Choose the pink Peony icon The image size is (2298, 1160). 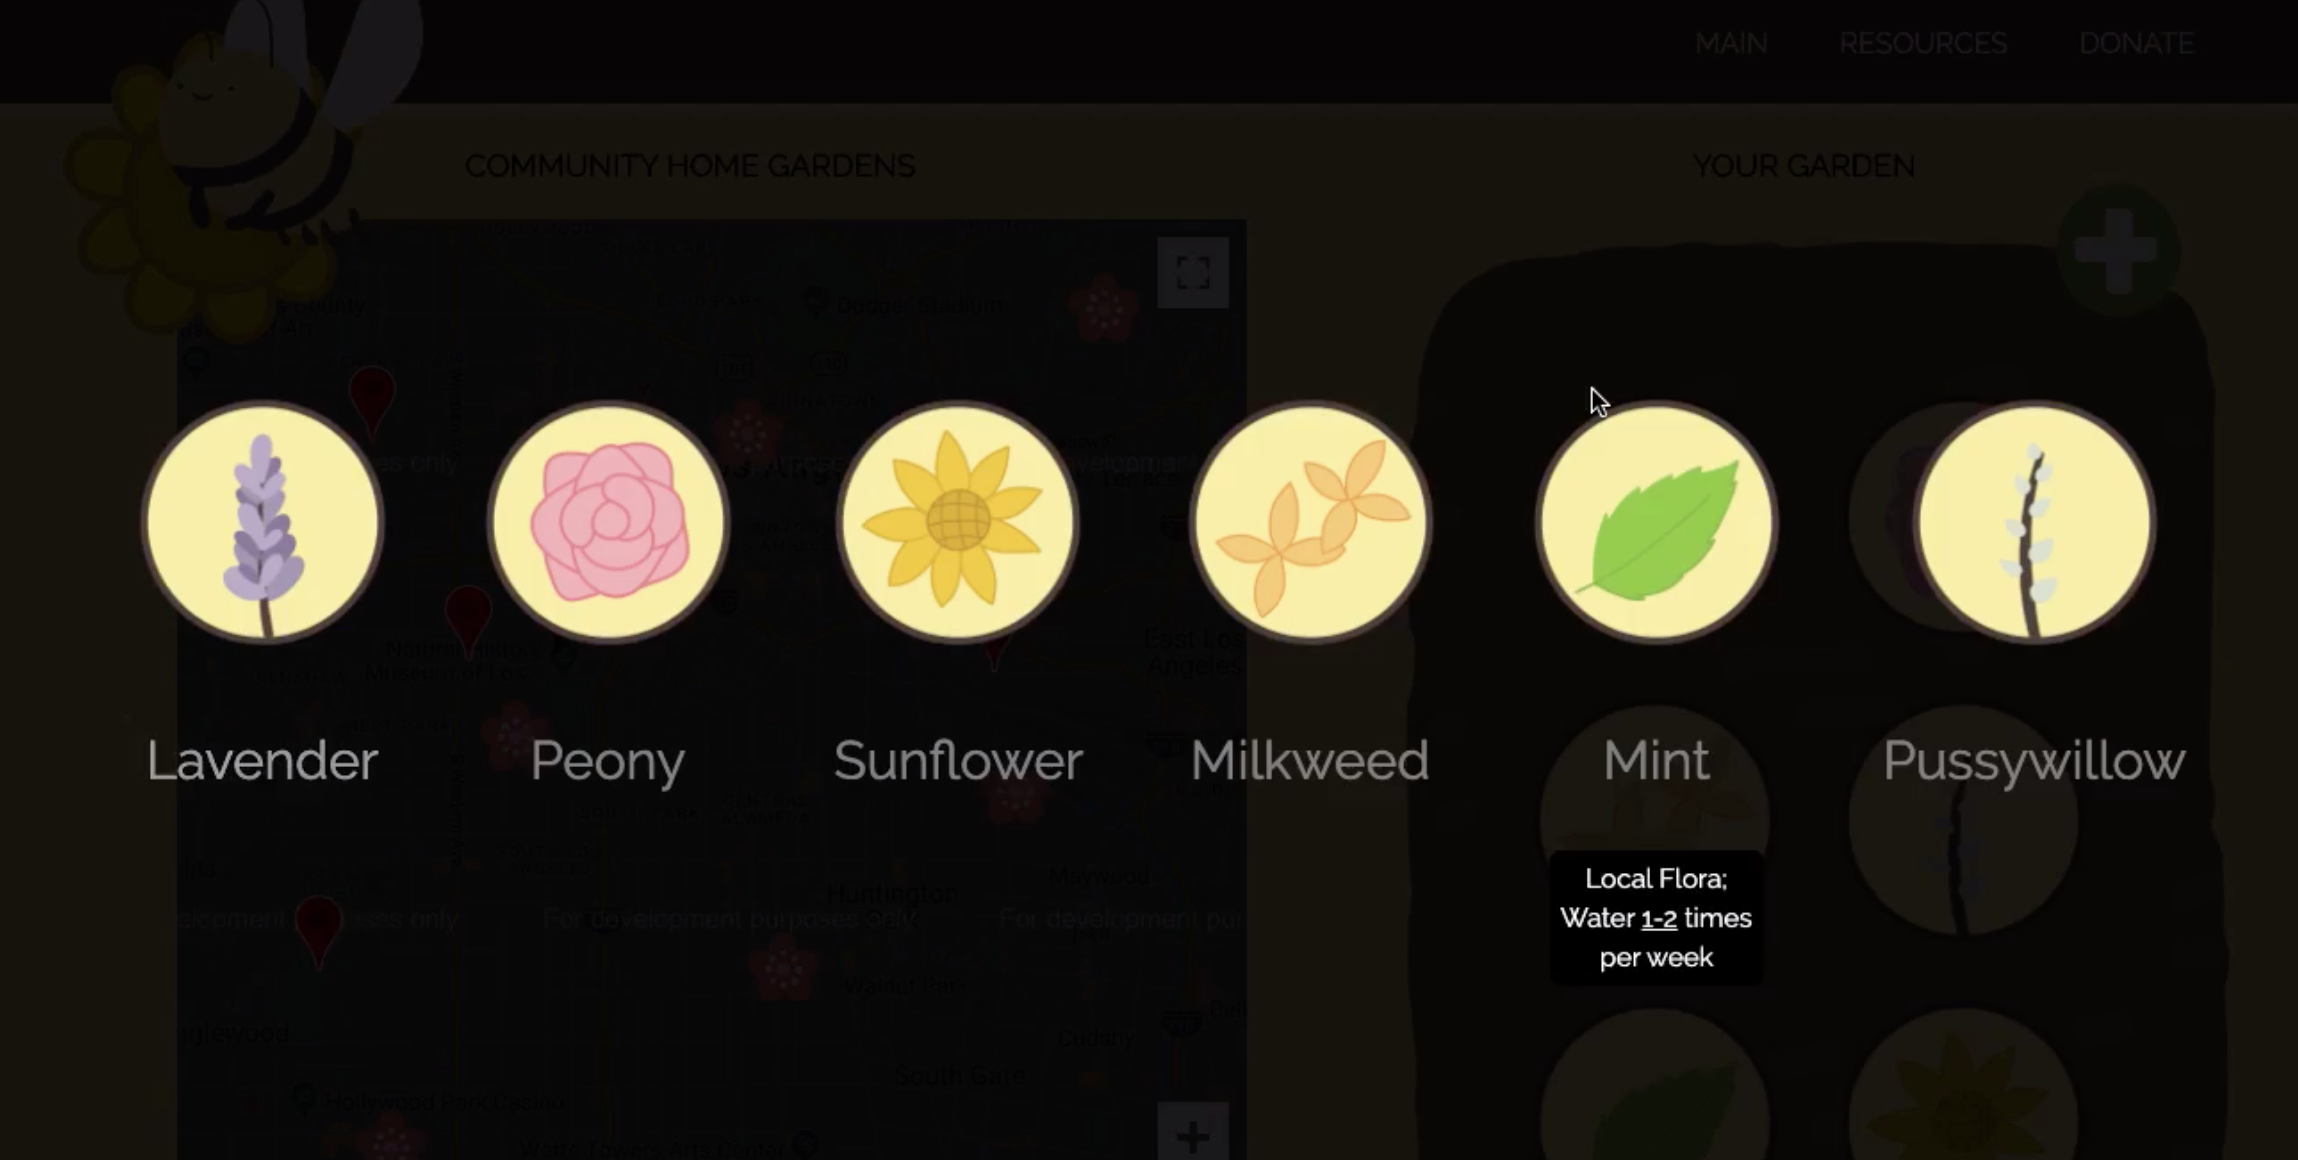pos(608,522)
